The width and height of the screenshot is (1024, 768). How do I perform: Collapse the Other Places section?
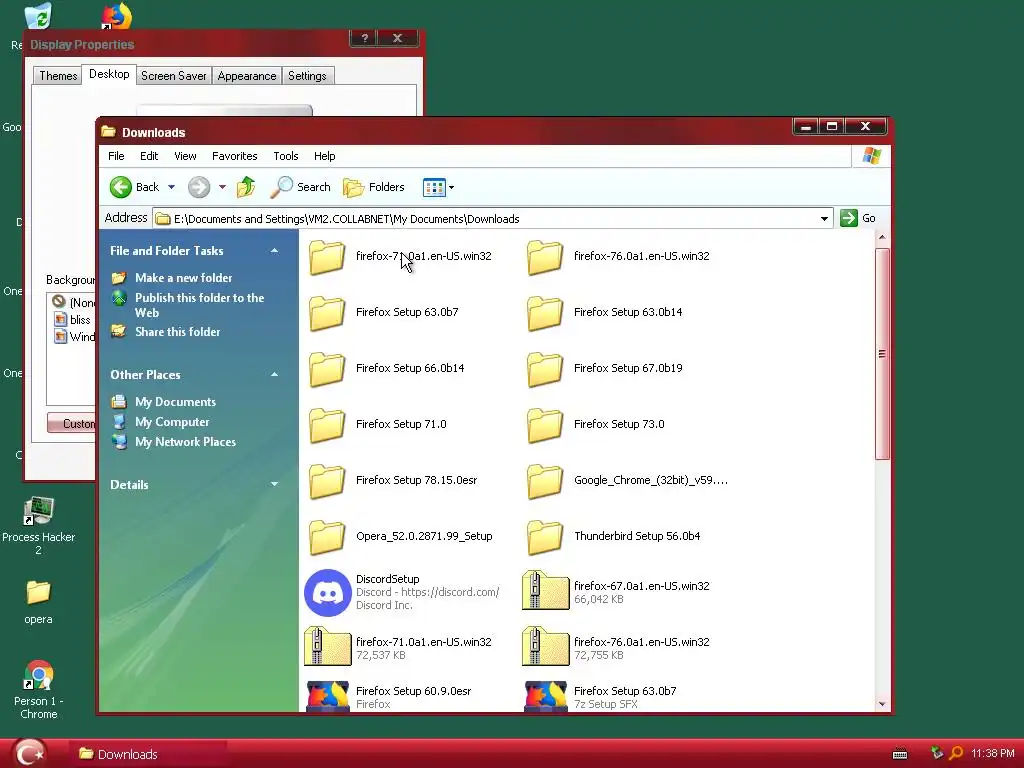[x=274, y=375]
